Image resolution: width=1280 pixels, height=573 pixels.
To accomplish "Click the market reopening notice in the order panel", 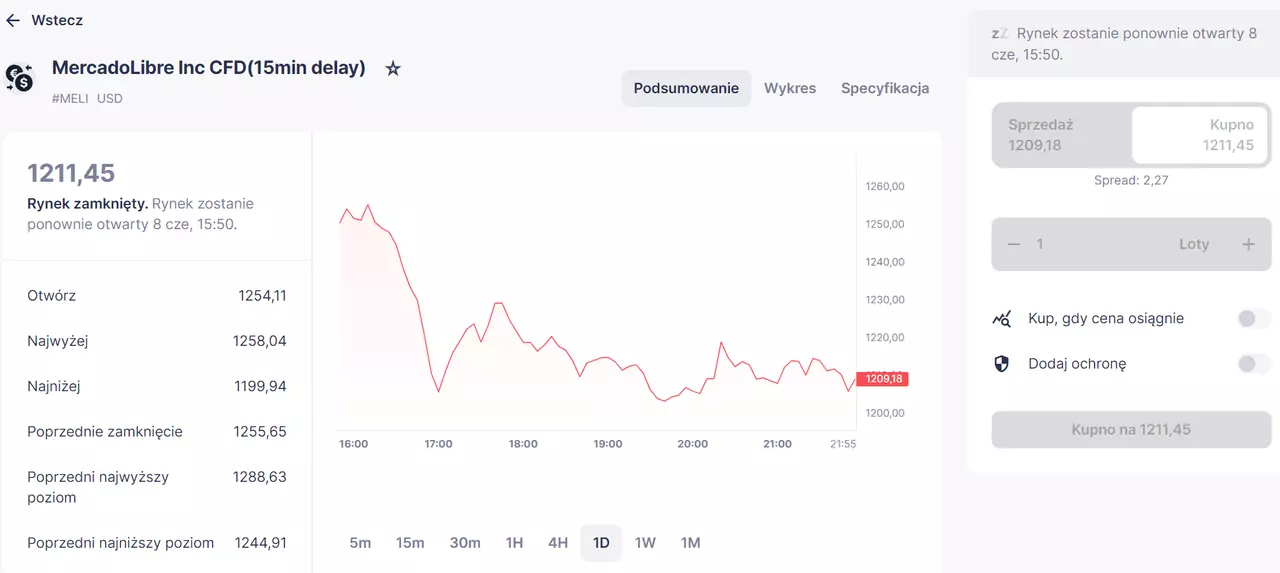I will [1124, 44].
